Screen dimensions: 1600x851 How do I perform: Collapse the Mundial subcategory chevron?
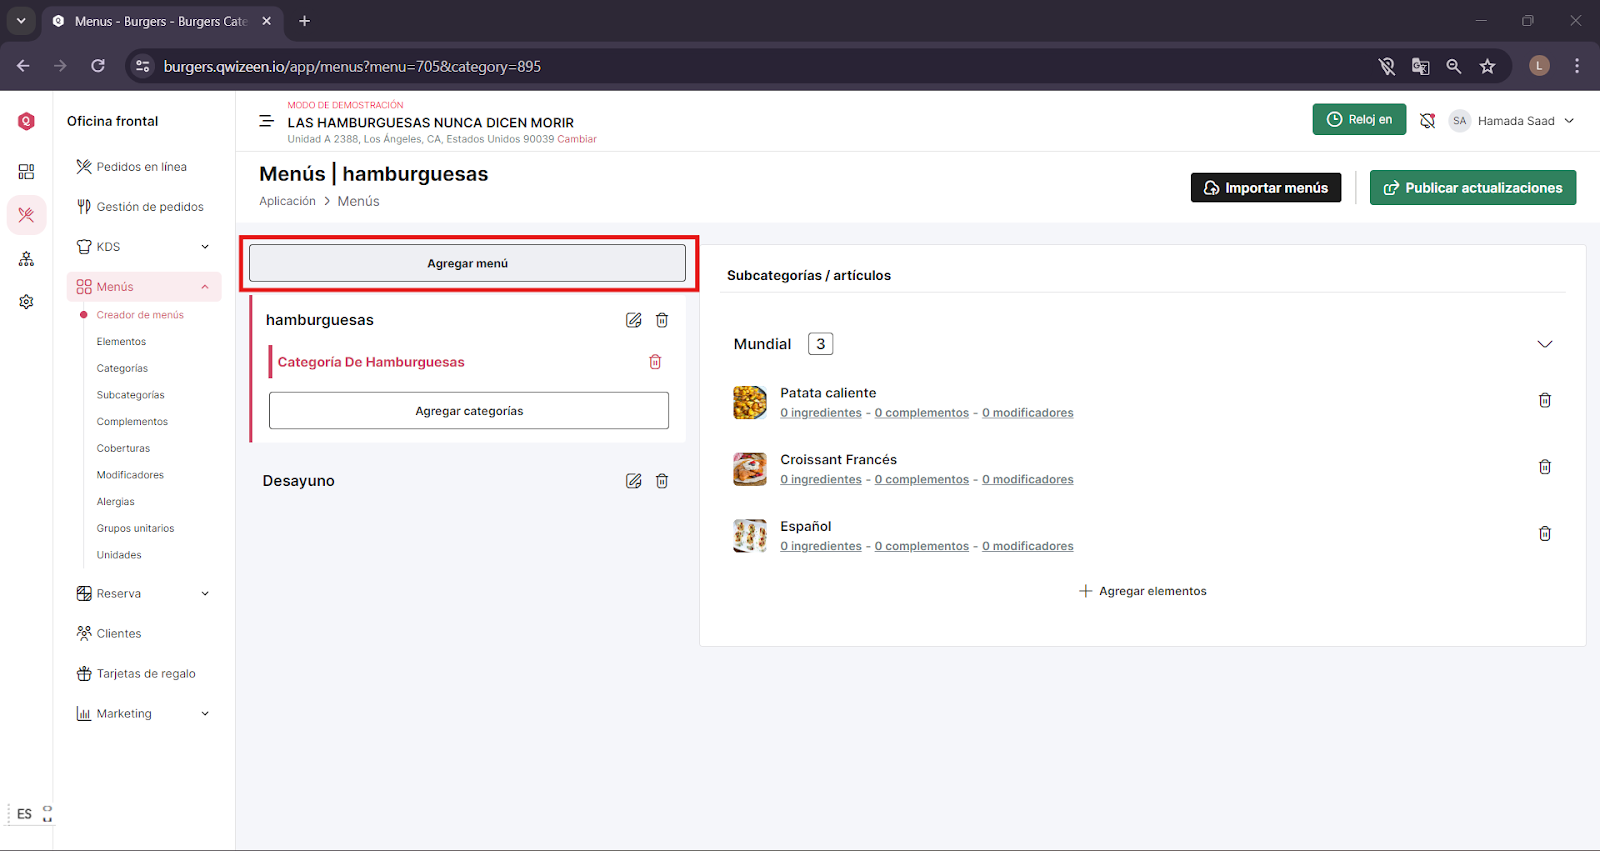(1545, 344)
